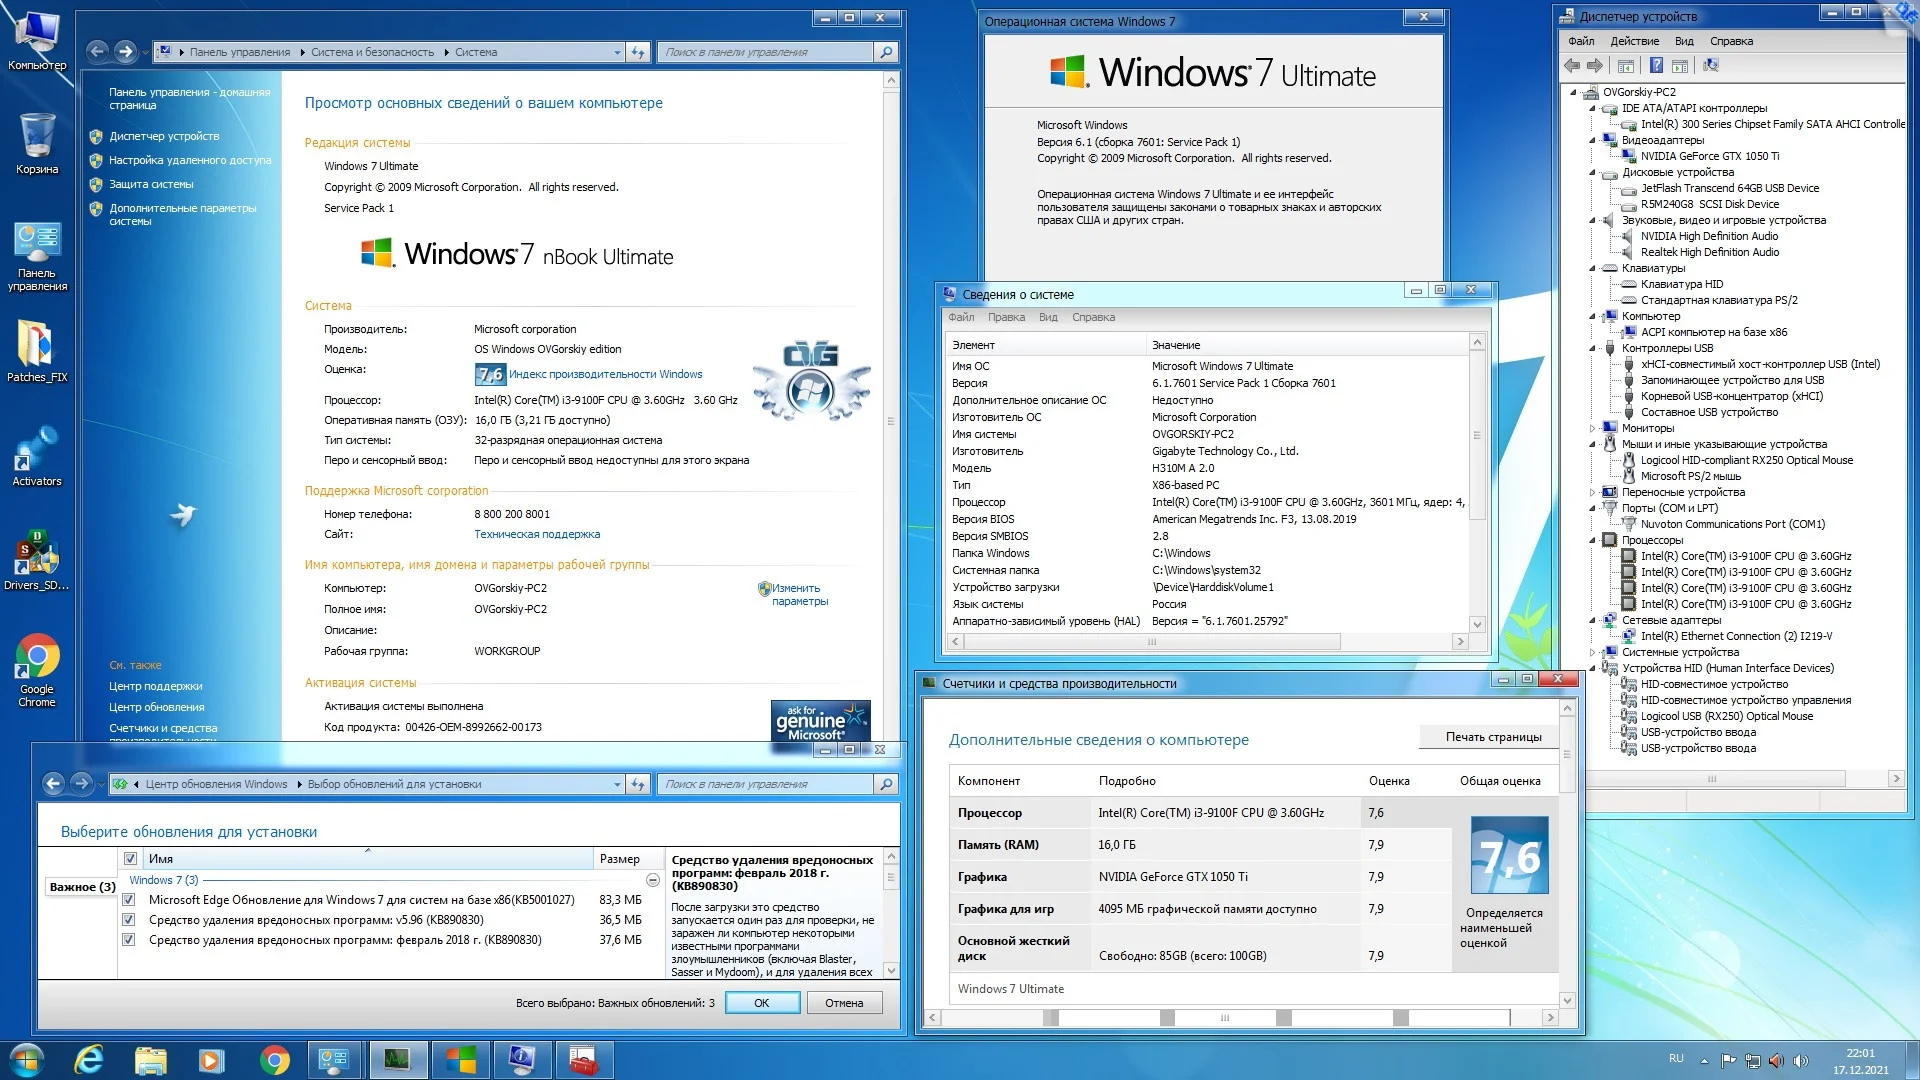Toggle select-all checkbox beside Имя header
The height and width of the screenshot is (1080, 1920).
click(130, 859)
